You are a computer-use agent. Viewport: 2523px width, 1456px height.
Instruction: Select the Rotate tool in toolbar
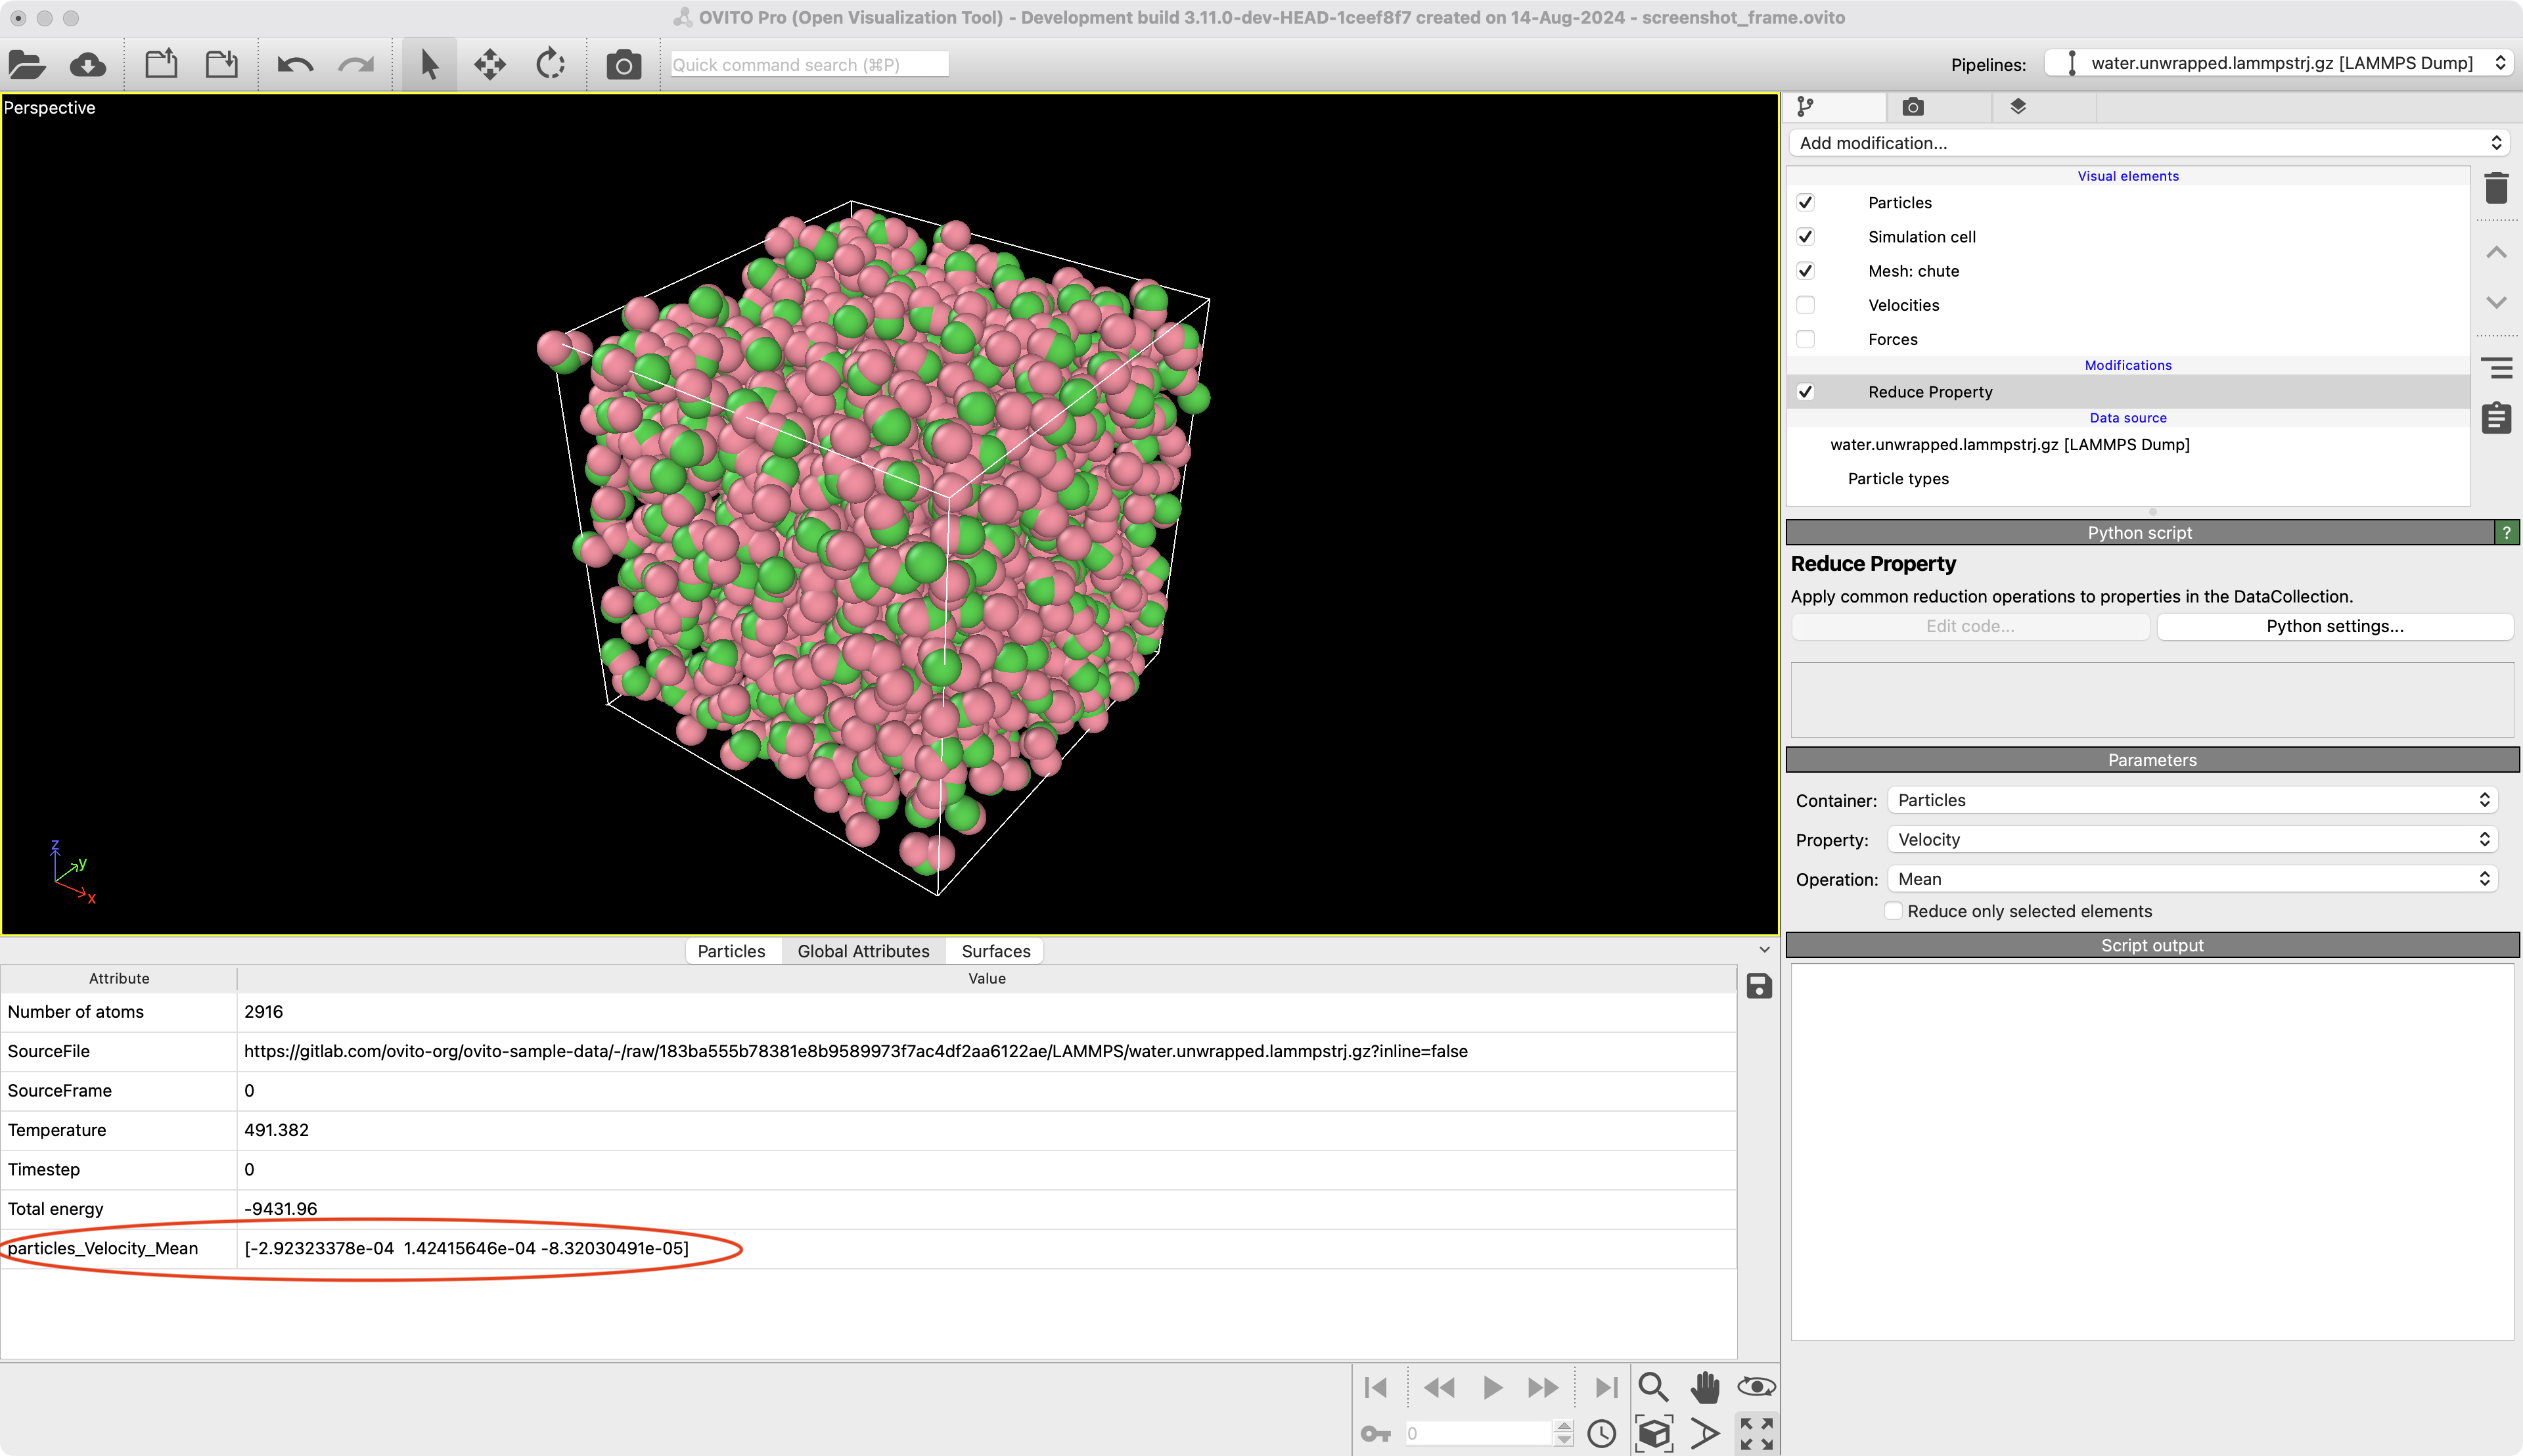(551, 65)
